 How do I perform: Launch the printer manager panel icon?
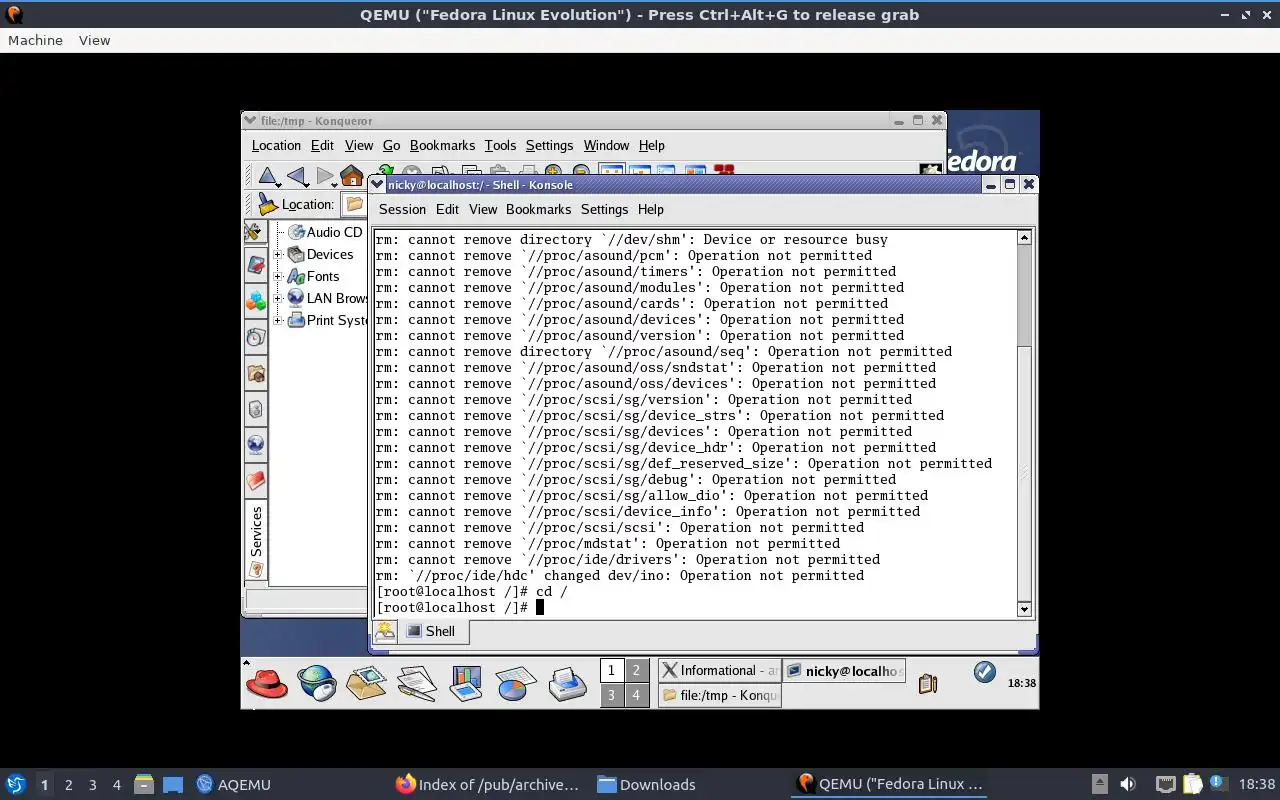[x=567, y=684]
